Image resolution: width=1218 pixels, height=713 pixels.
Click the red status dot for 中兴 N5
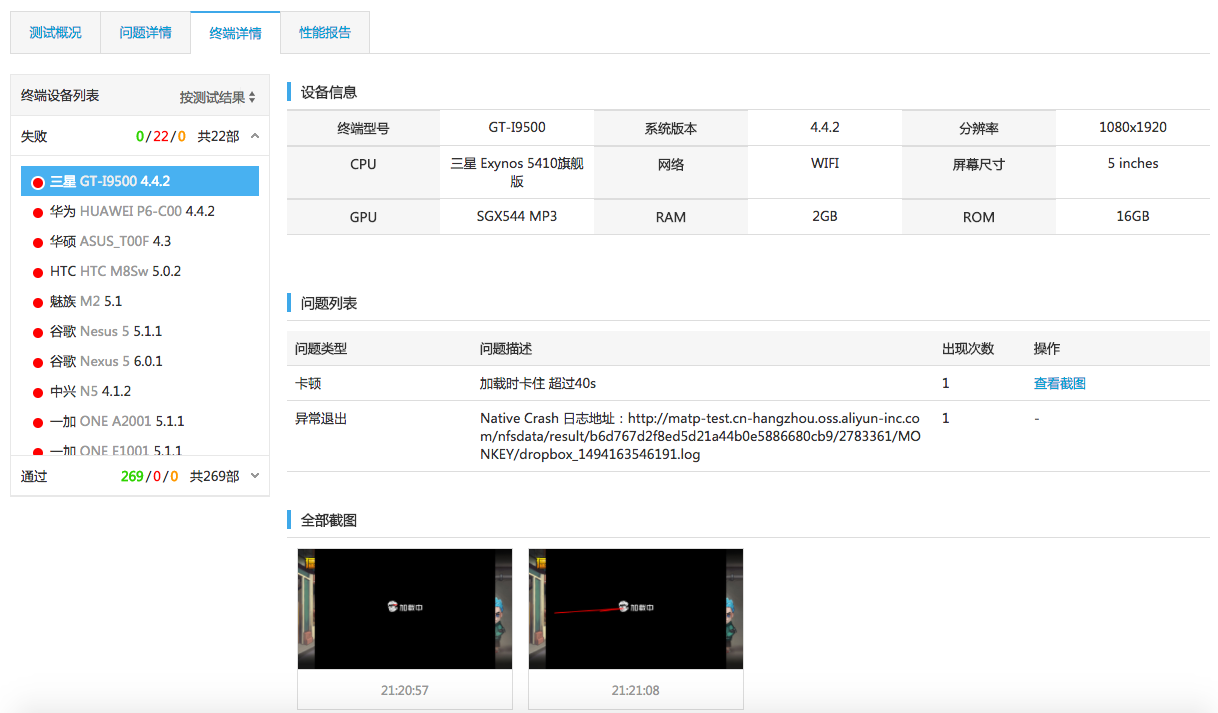(x=38, y=392)
